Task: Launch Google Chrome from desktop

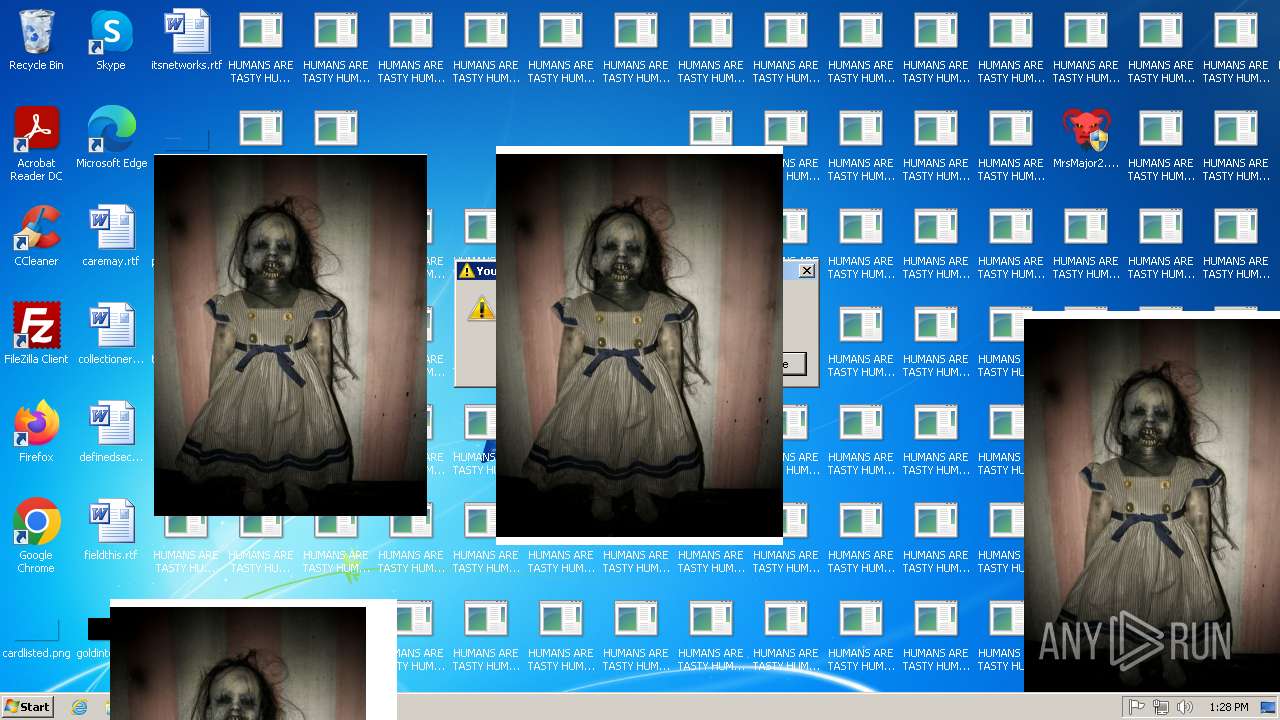Action: [x=36, y=537]
